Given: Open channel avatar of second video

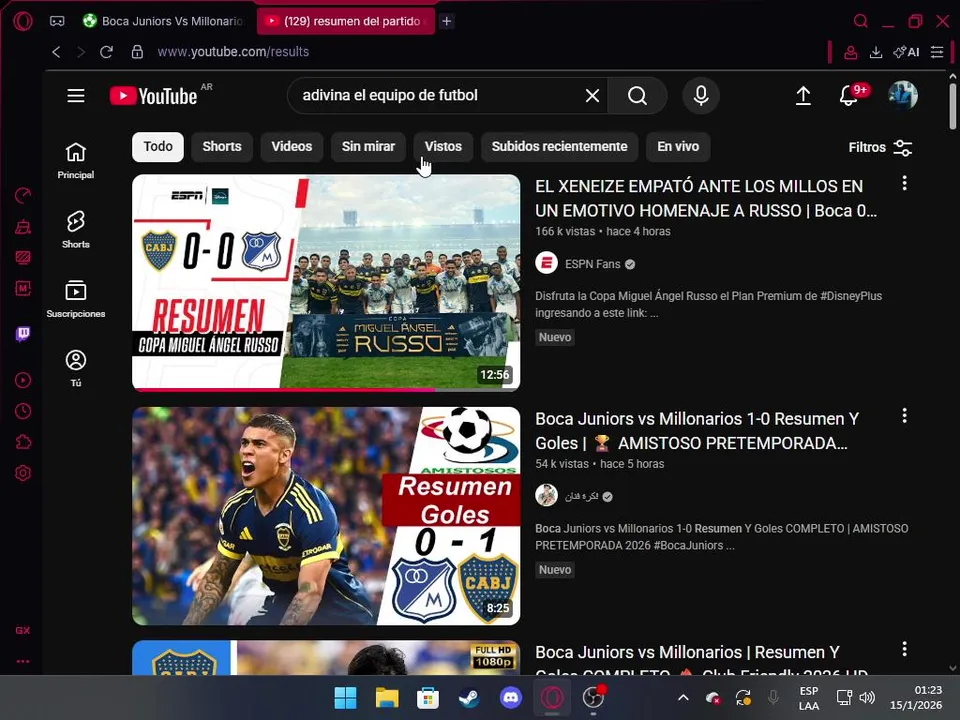Looking at the screenshot, I should coord(546,495).
